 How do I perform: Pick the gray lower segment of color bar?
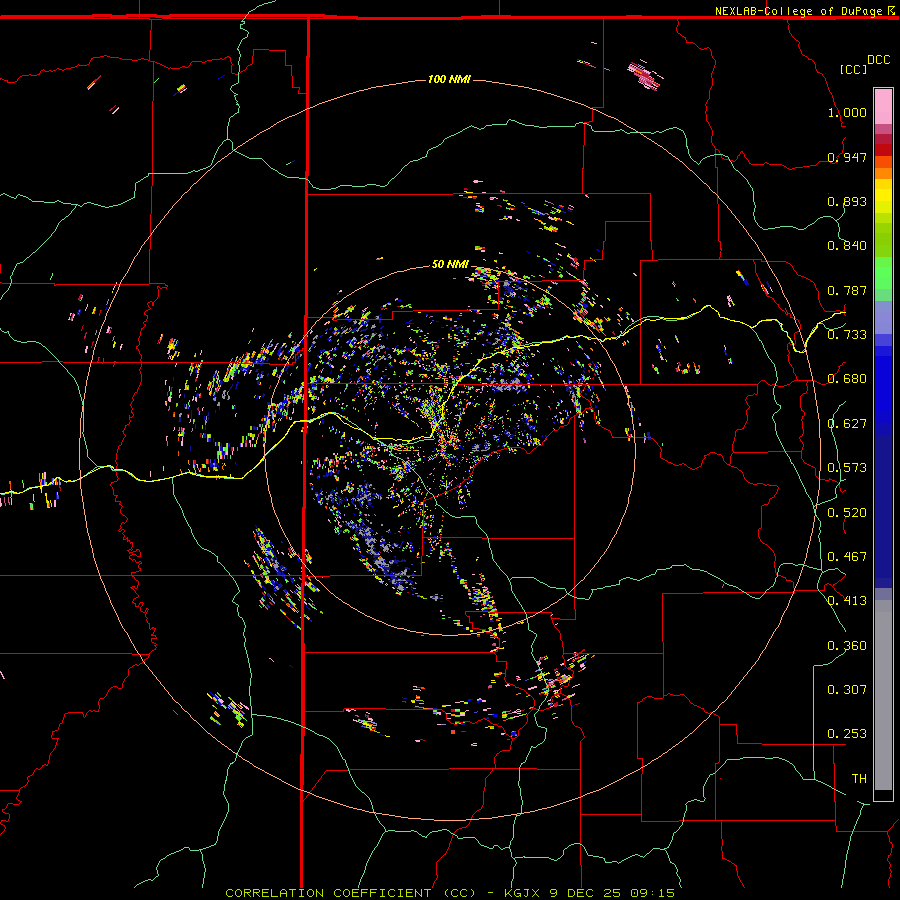883,695
